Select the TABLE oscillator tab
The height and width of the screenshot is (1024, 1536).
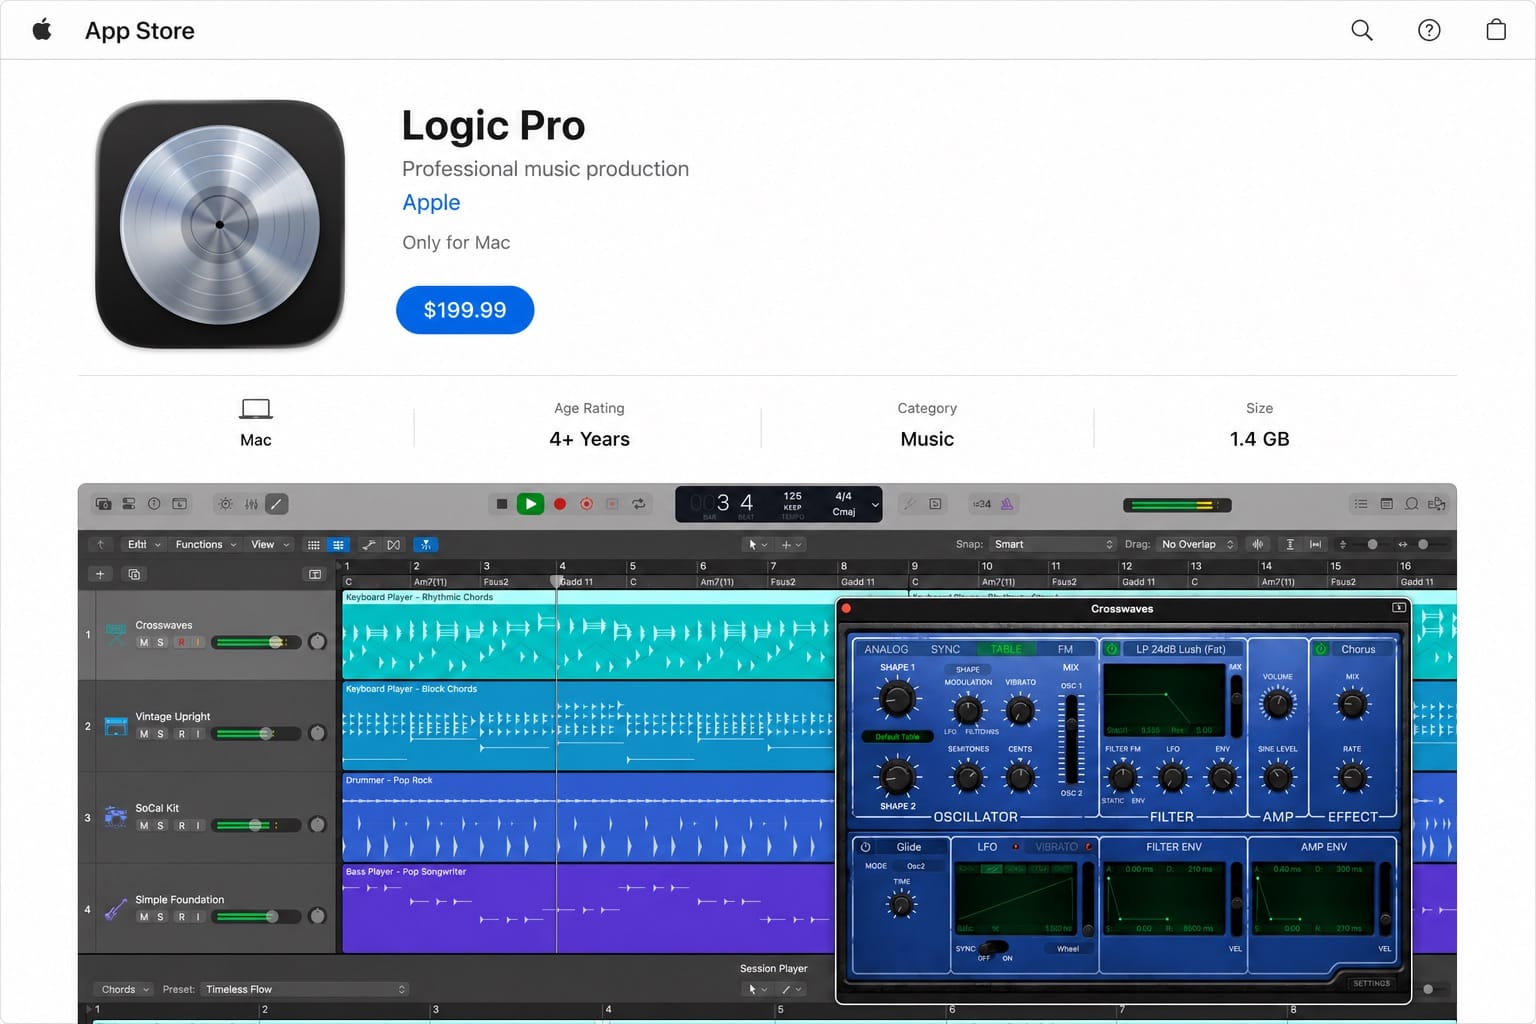1006,649
